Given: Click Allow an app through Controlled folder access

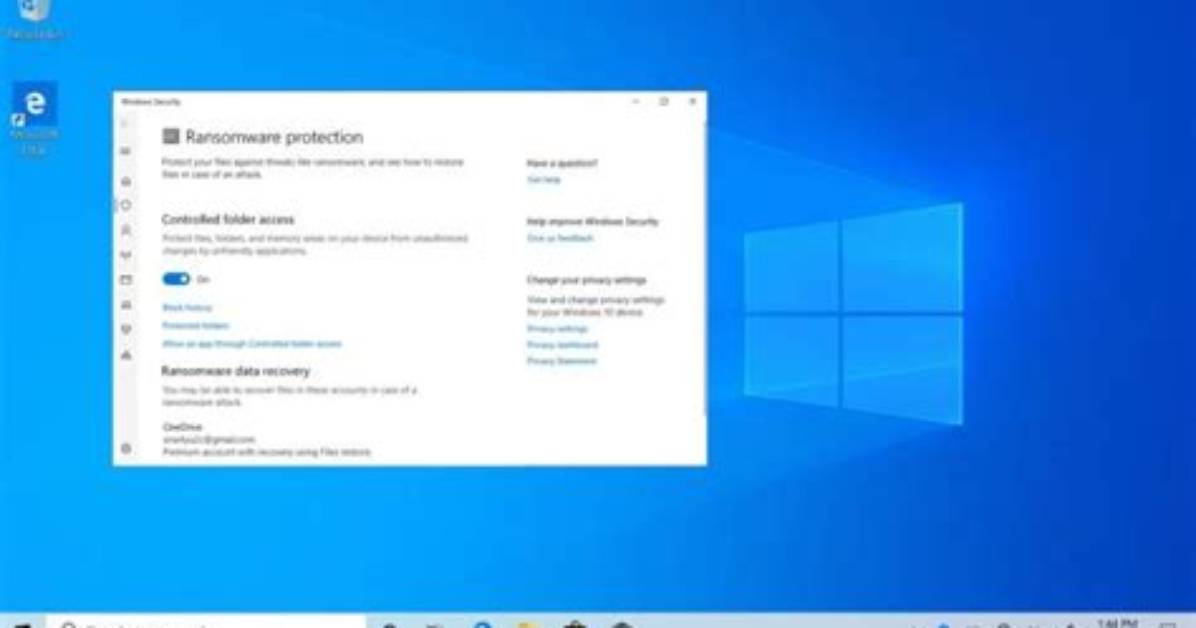Looking at the screenshot, I should pos(252,344).
